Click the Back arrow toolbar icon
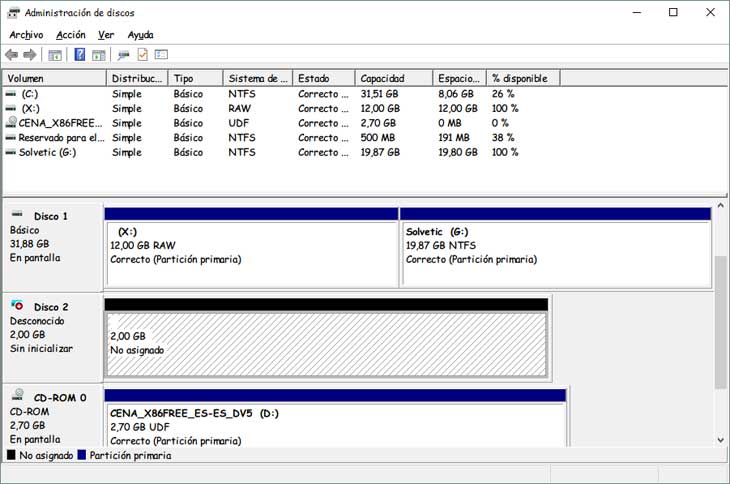Viewport: 730px width, 484px height. [x=11, y=55]
